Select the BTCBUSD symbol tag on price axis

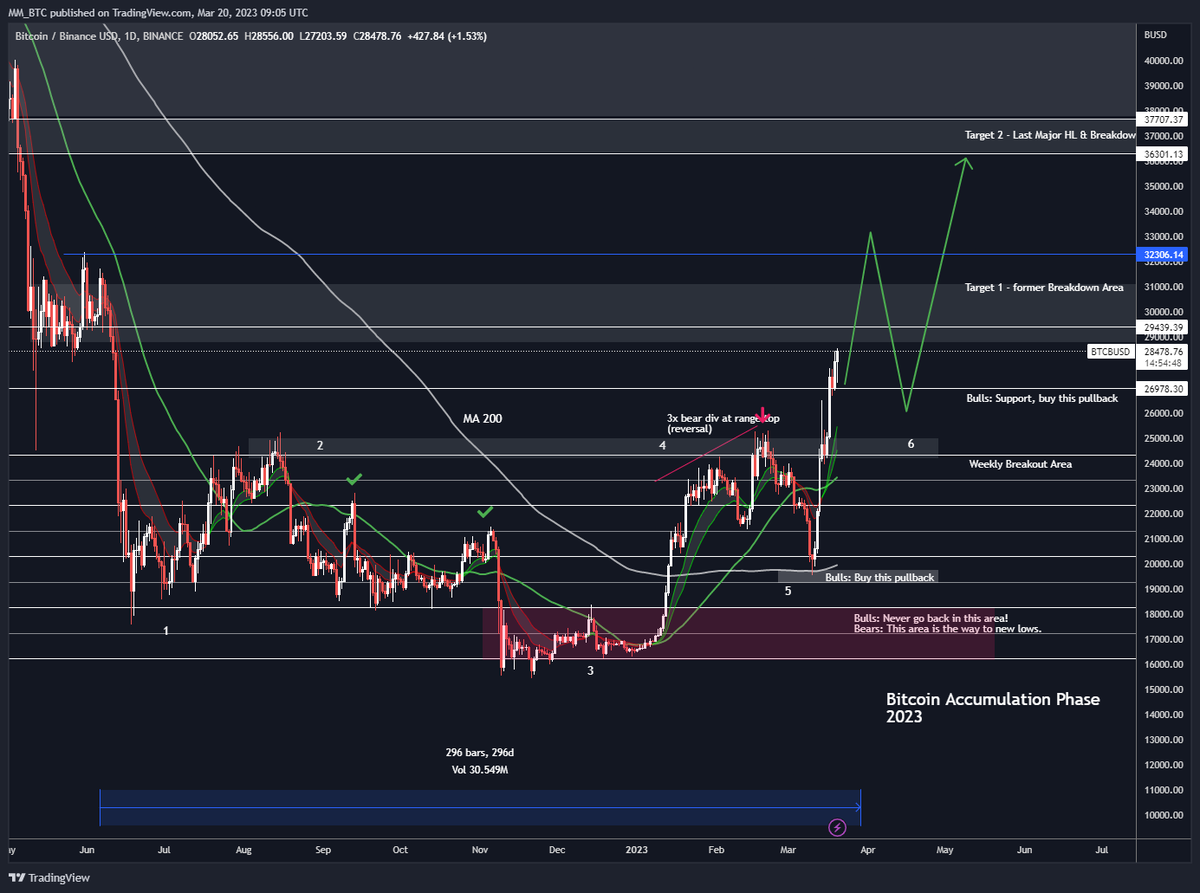click(x=1110, y=351)
